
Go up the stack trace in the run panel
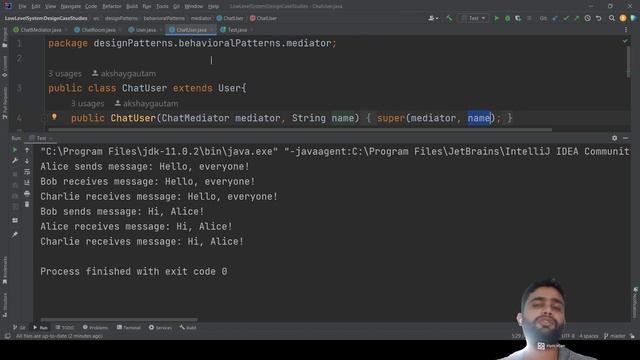(x=27, y=150)
